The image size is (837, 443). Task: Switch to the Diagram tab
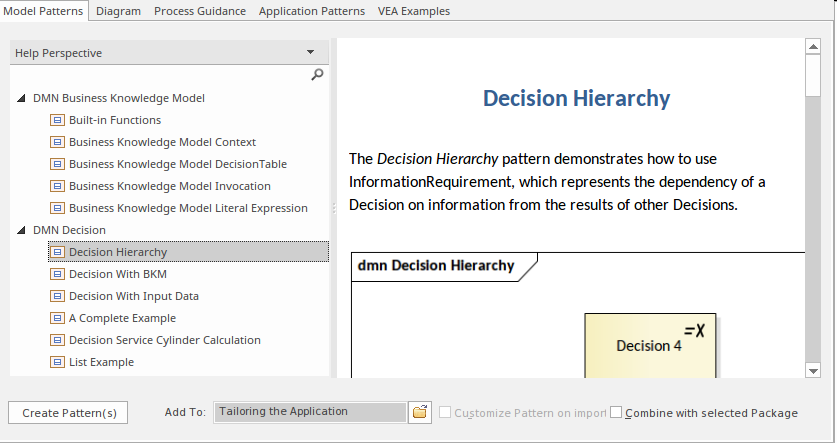[x=119, y=11]
